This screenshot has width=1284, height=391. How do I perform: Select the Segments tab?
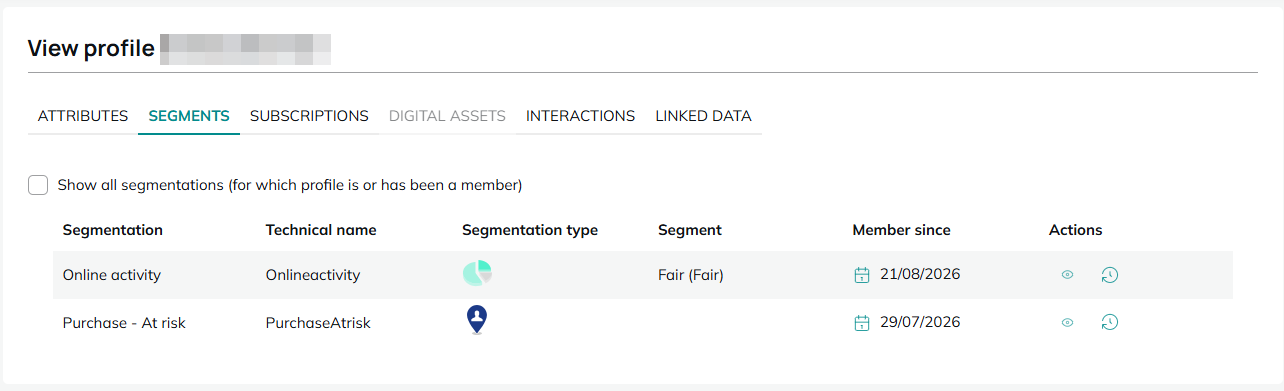[x=189, y=116]
